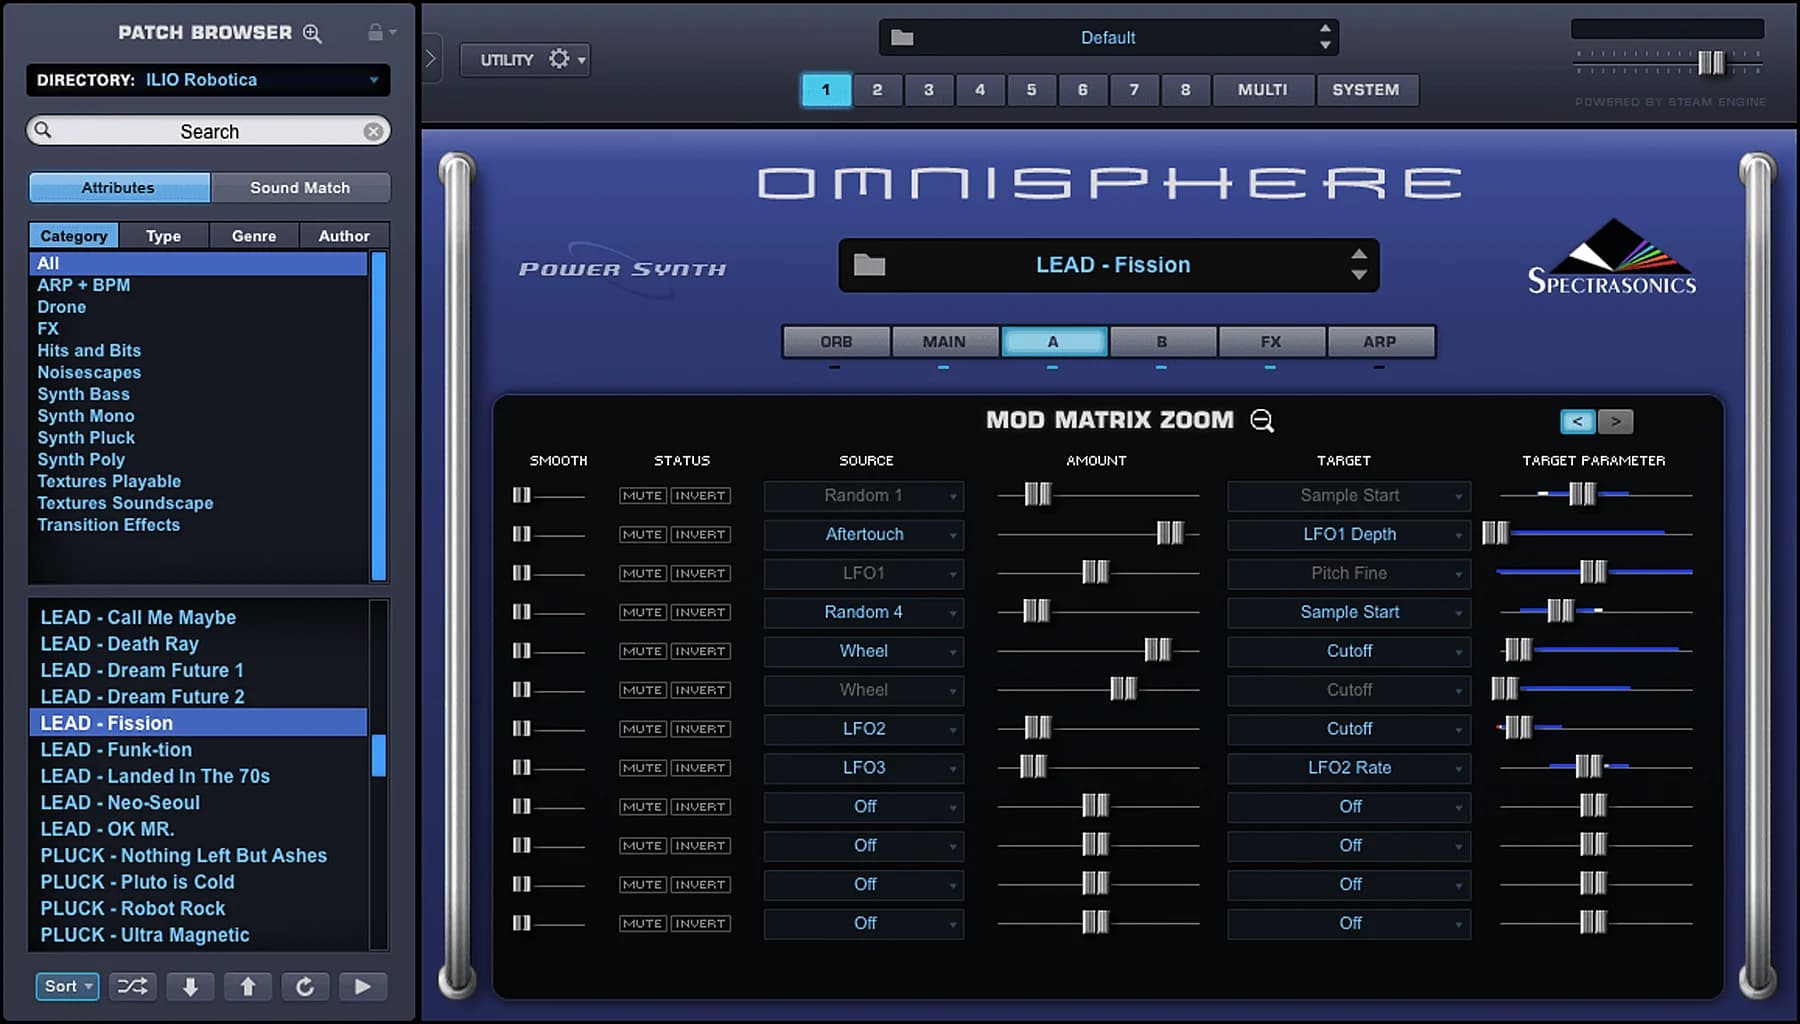The width and height of the screenshot is (1800, 1024).
Task: Select part 3 in the multi row
Action: (x=928, y=90)
